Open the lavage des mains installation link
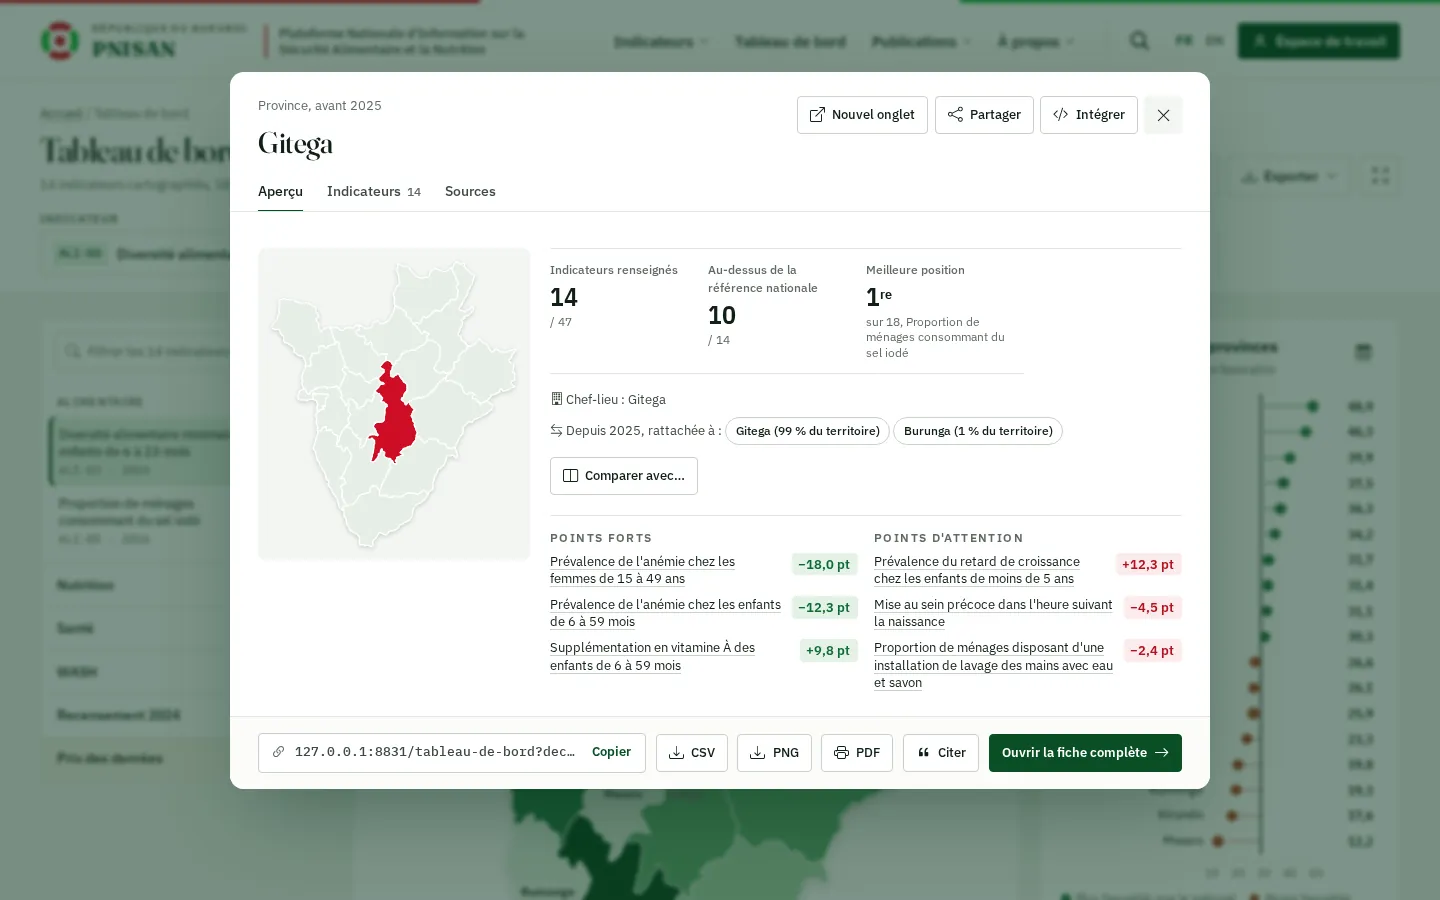This screenshot has height=900, width=1440. (x=993, y=665)
